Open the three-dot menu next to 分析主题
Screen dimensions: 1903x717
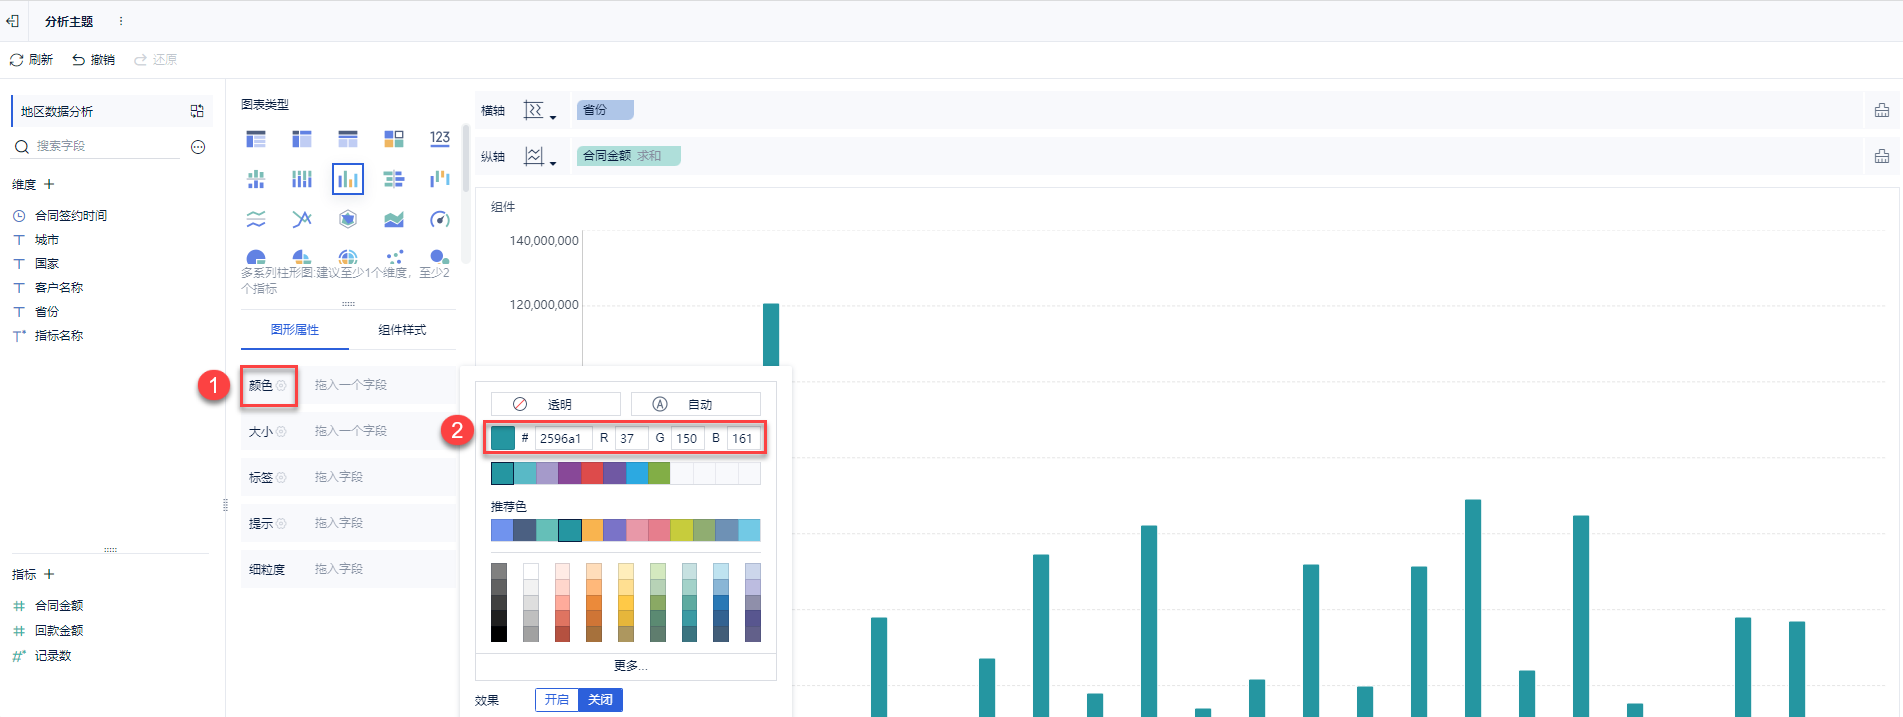[x=121, y=21]
